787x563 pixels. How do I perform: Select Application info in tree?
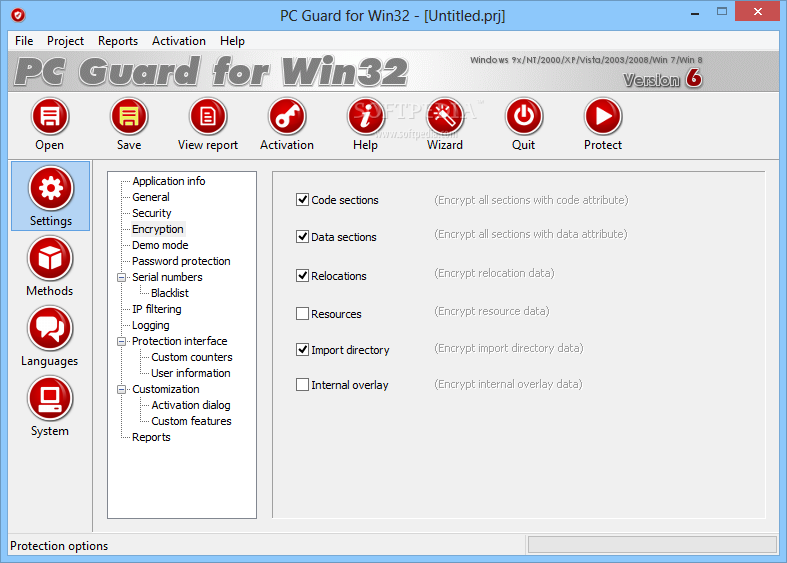(169, 181)
